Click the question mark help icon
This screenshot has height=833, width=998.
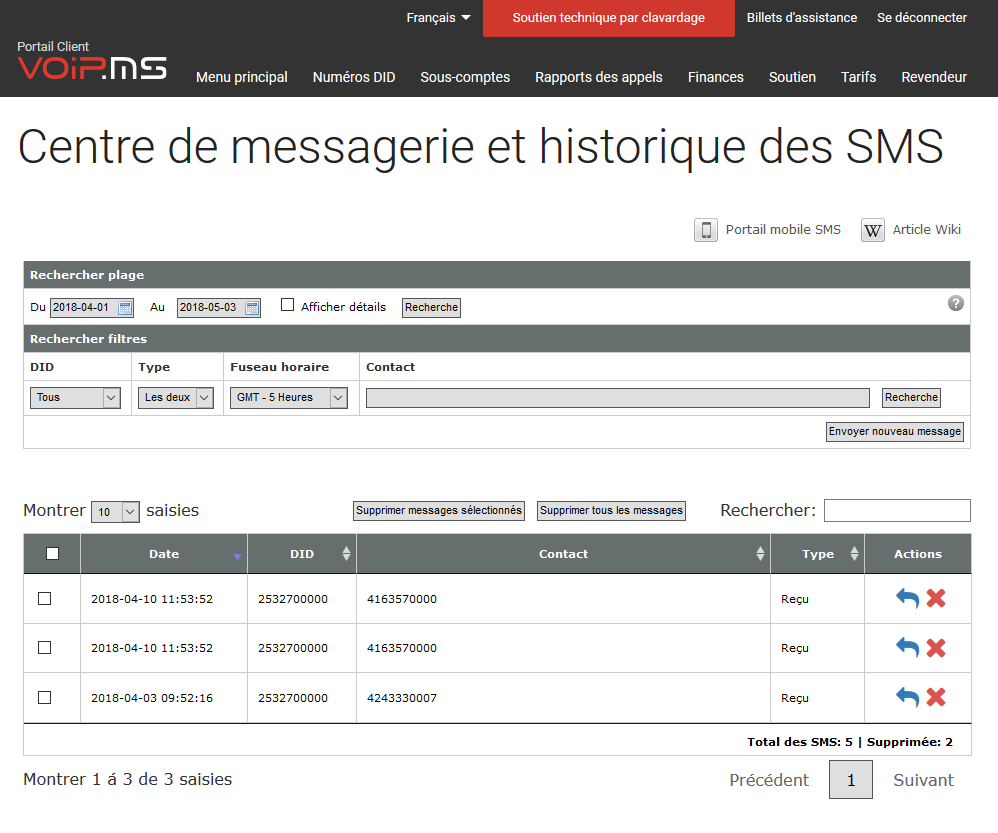click(955, 303)
